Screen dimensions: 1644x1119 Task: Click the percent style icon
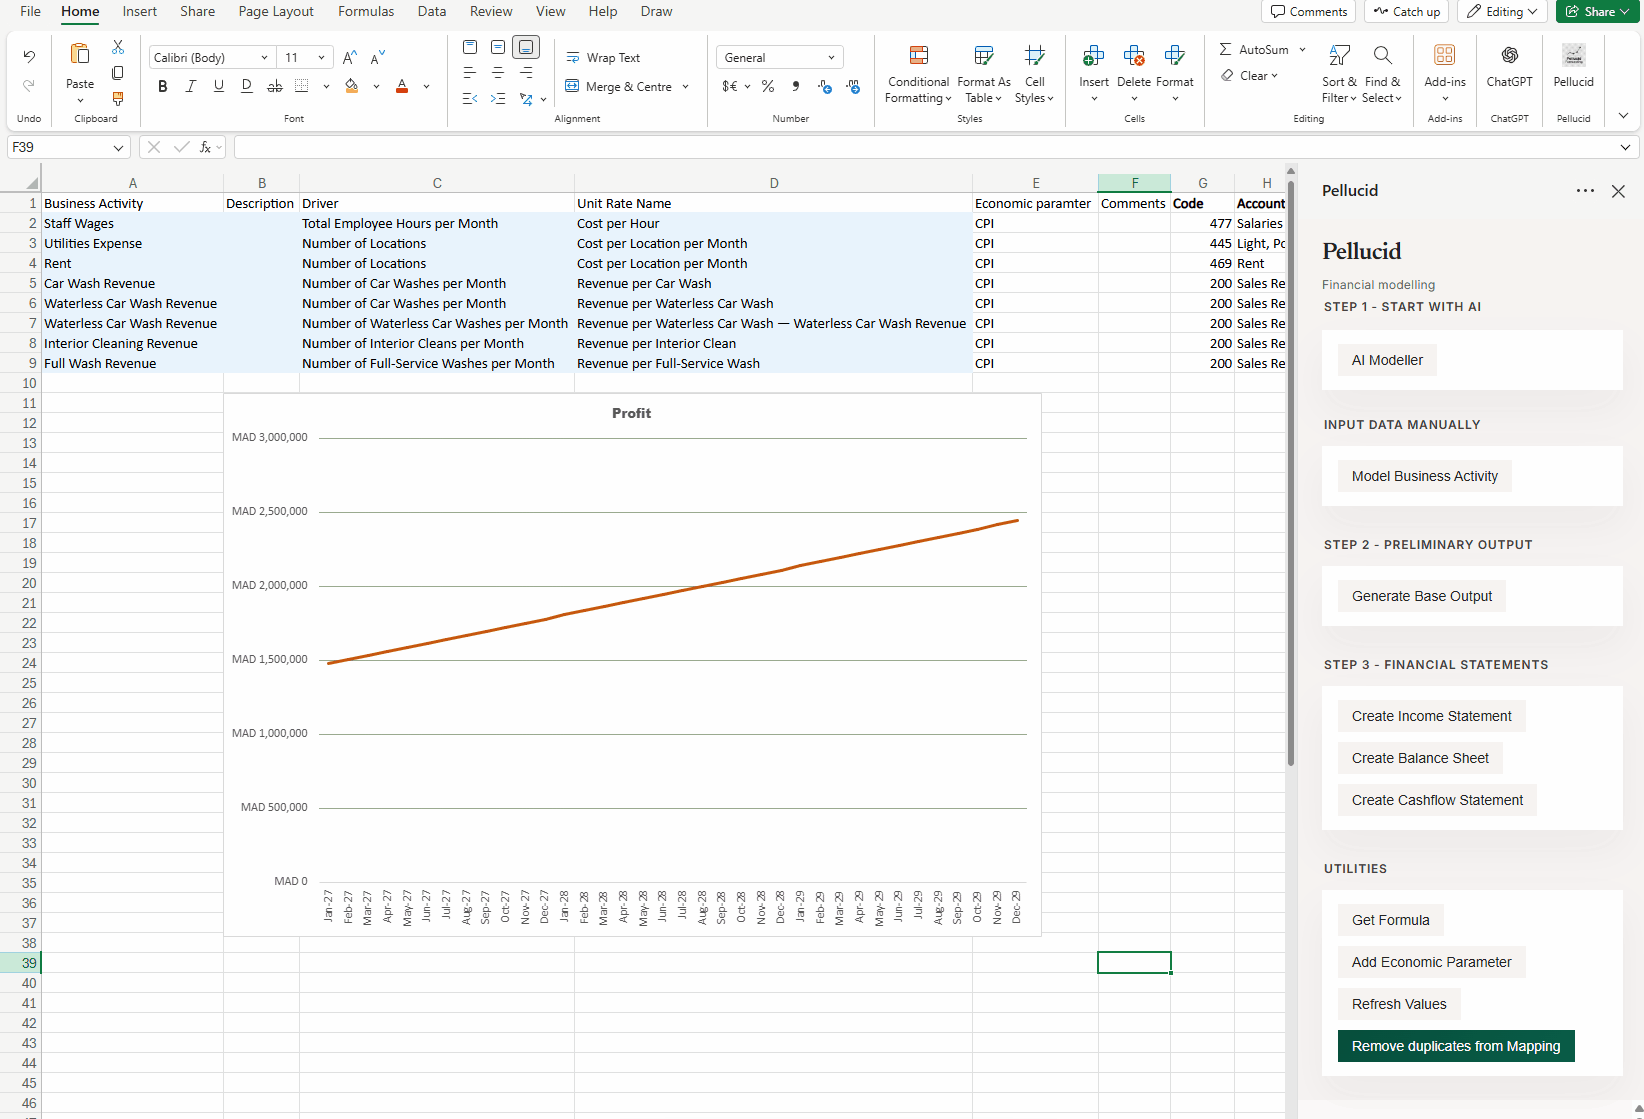coord(768,87)
